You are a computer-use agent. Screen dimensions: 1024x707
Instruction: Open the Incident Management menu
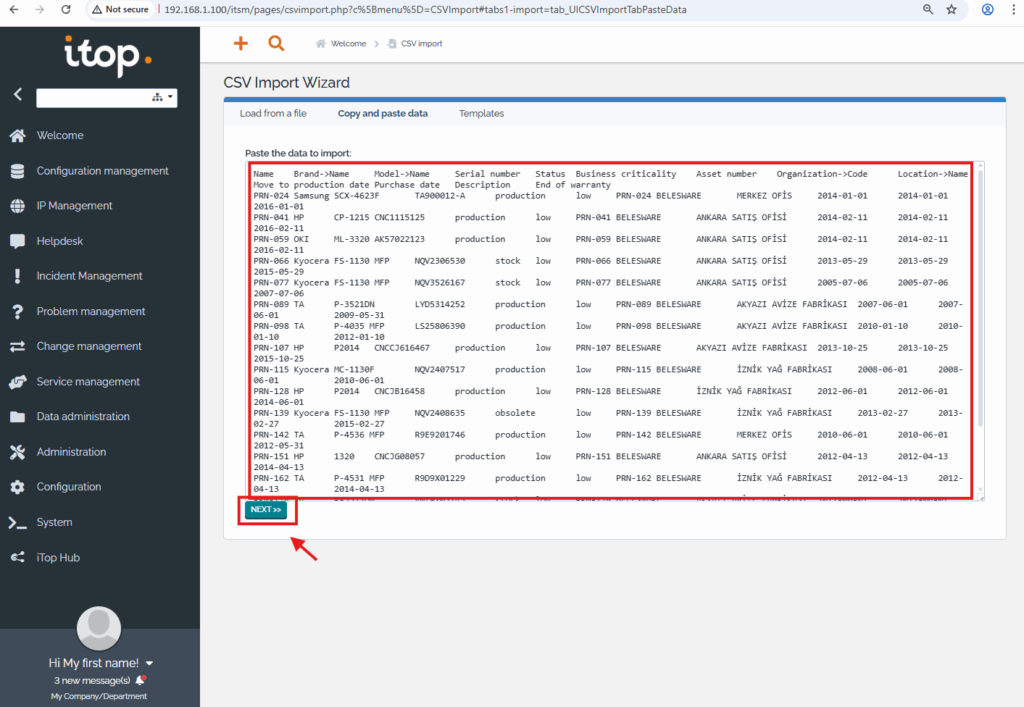[x=89, y=276]
